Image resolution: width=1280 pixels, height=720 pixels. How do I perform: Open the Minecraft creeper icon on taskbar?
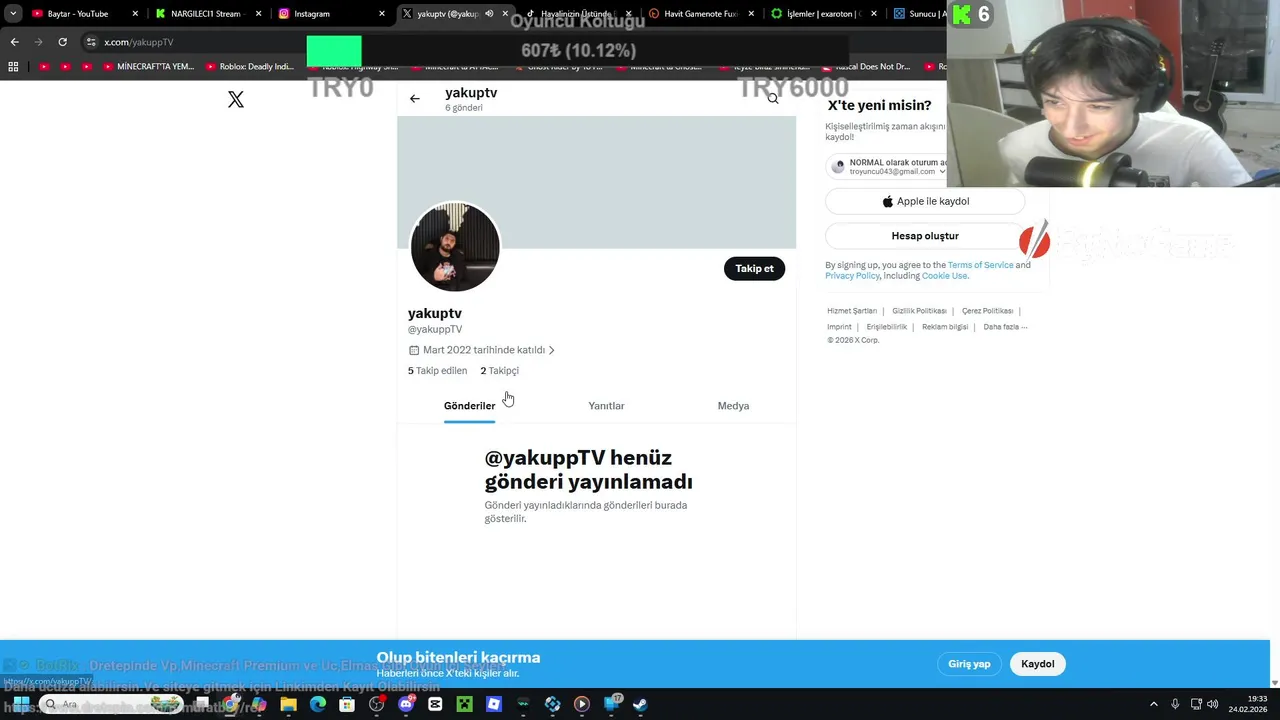tap(464, 704)
